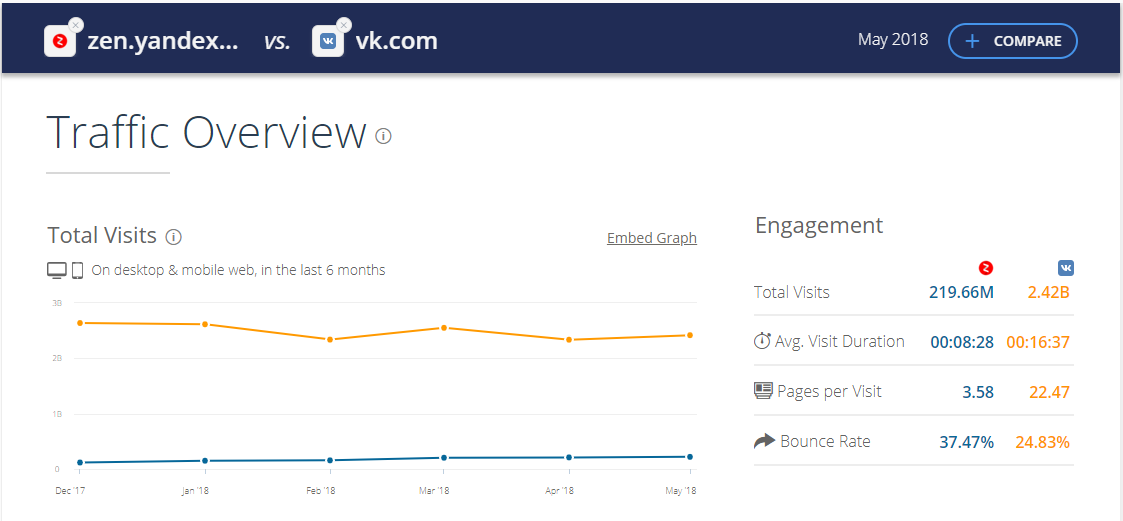This screenshot has width=1123, height=521.
Task: Show the Total Visits info icon tooltip
Action: click(173, 237)
